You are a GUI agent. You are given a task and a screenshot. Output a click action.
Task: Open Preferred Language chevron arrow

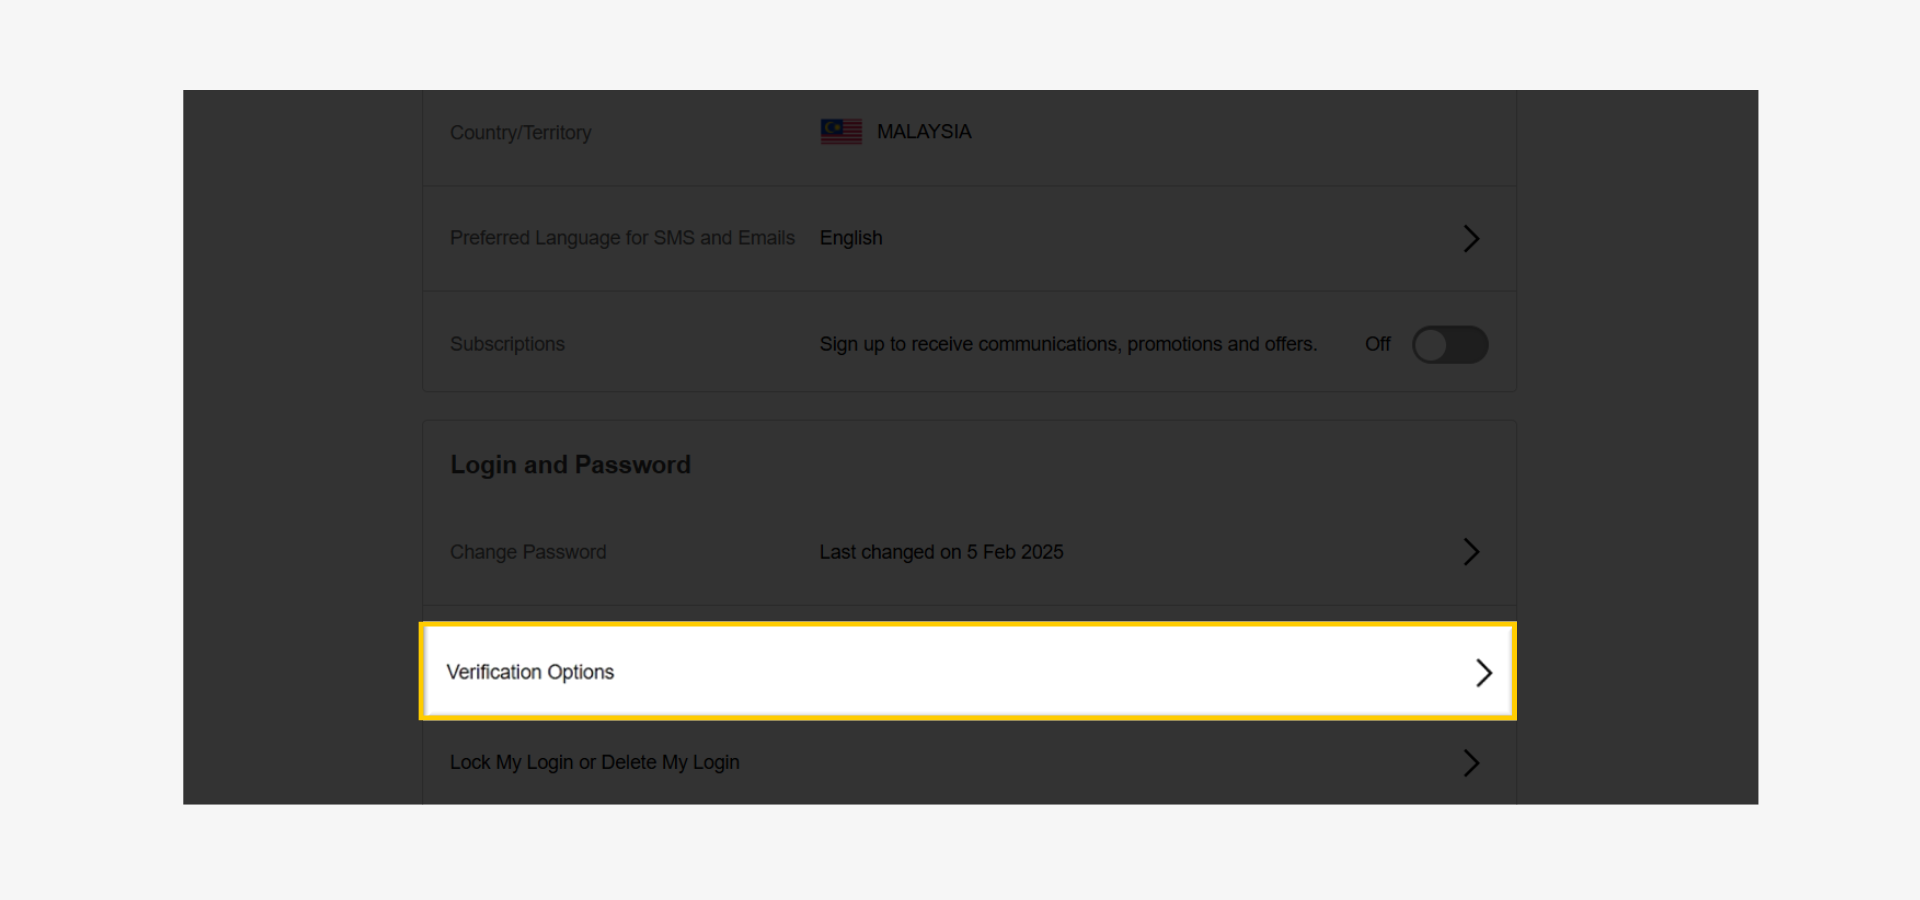pyautogui.click(x=1471, y=238)
